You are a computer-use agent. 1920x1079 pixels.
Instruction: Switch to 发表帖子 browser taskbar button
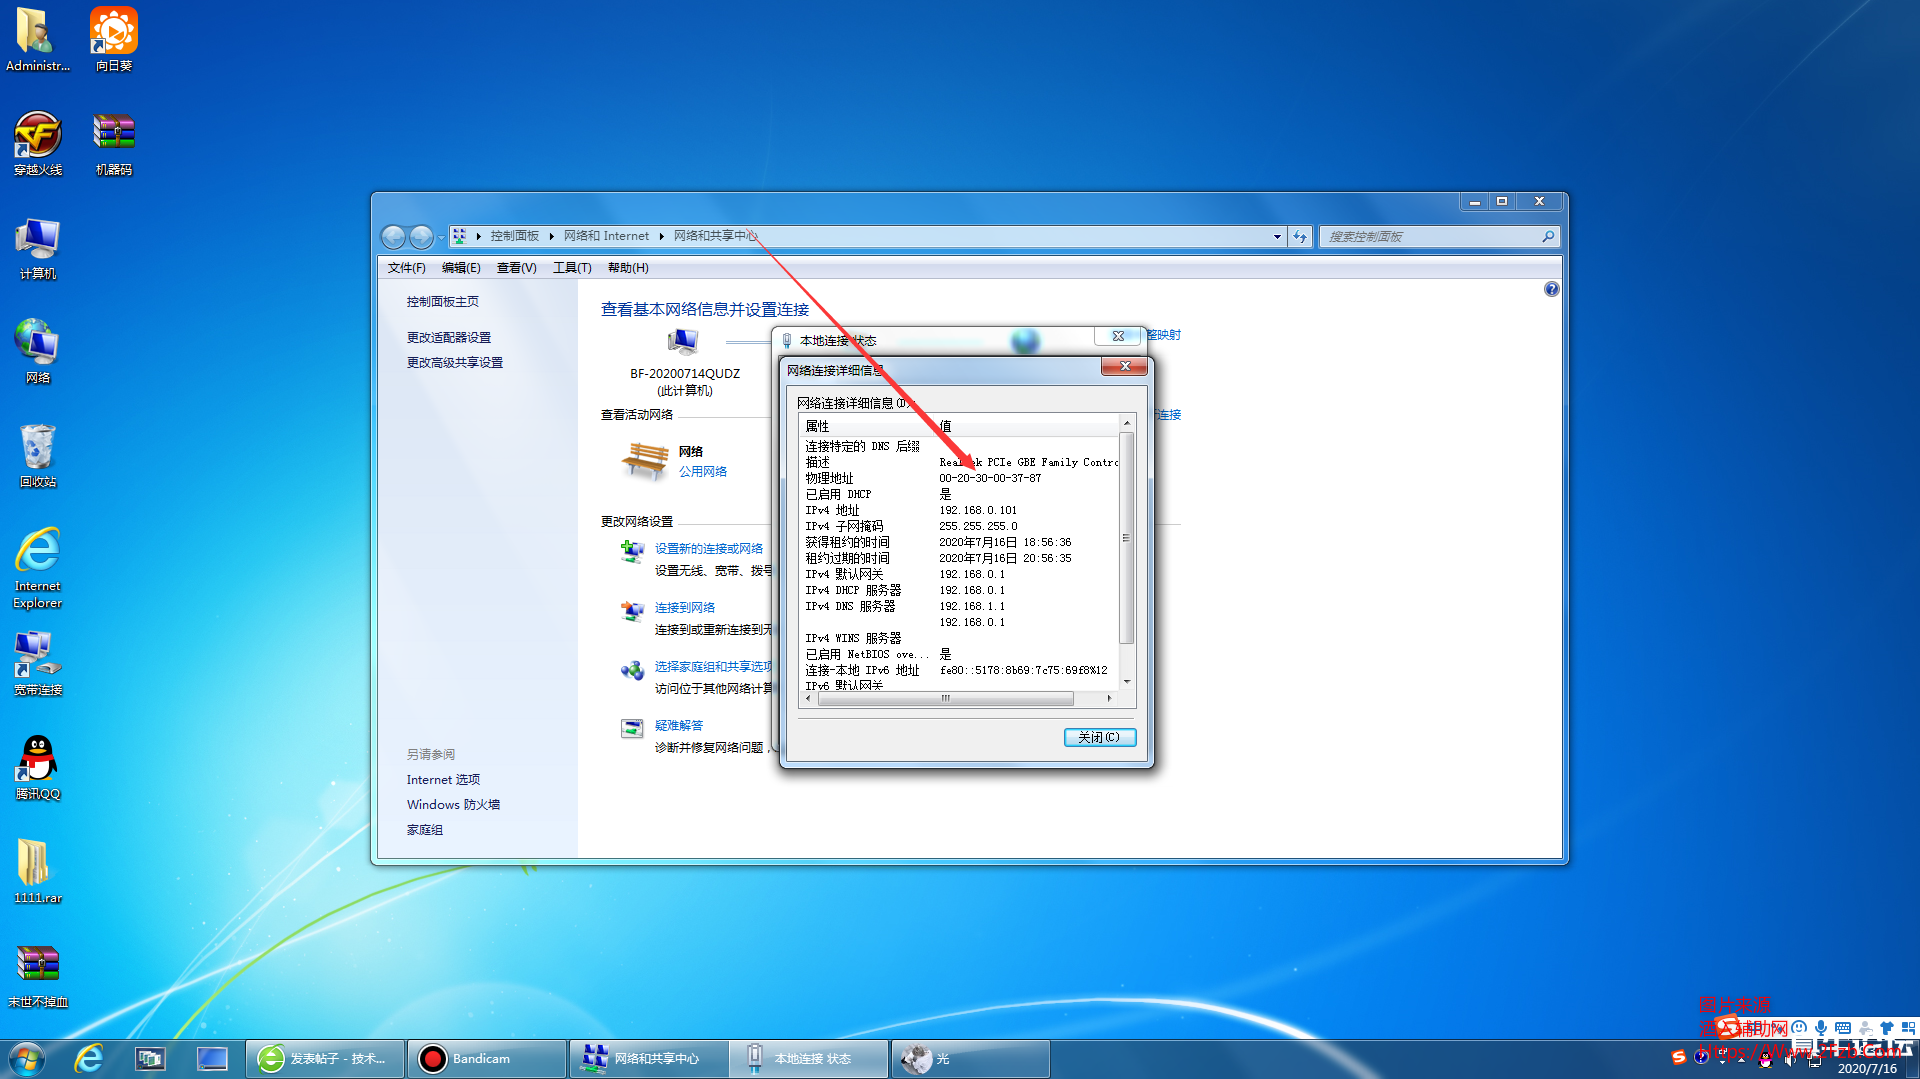pos(325,1059)
